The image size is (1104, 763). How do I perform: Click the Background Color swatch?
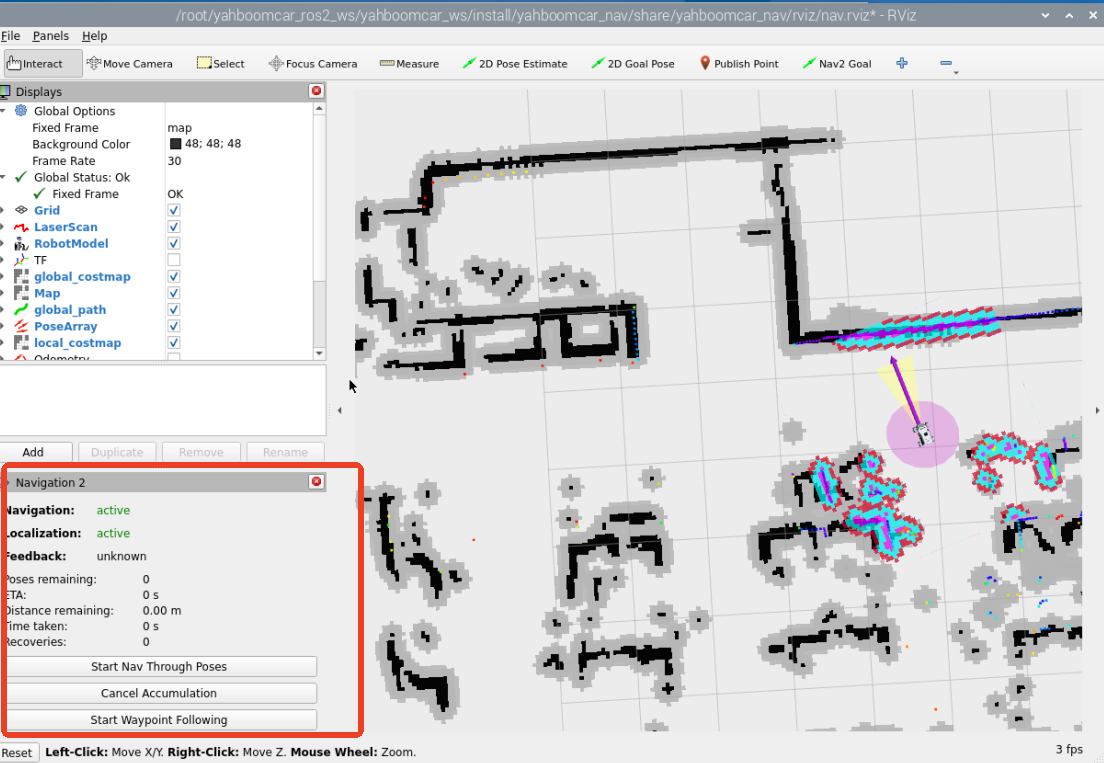175,144
